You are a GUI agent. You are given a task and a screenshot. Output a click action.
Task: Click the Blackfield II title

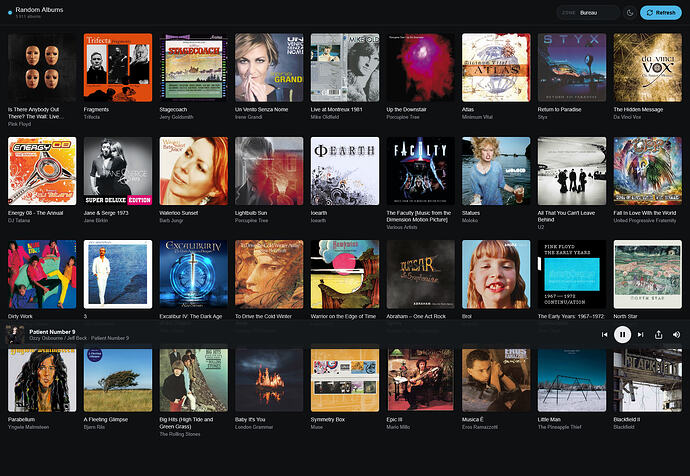(627, 420)
